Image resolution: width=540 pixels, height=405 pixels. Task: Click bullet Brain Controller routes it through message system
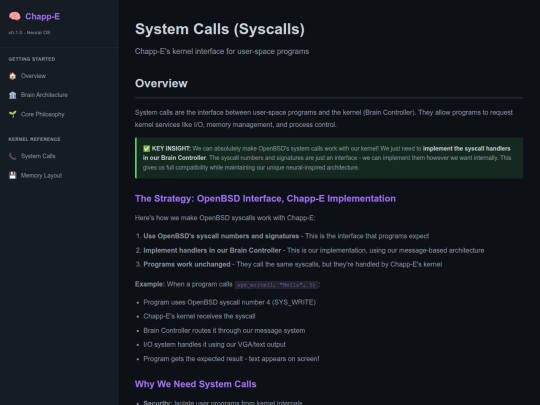coord(224,331)
